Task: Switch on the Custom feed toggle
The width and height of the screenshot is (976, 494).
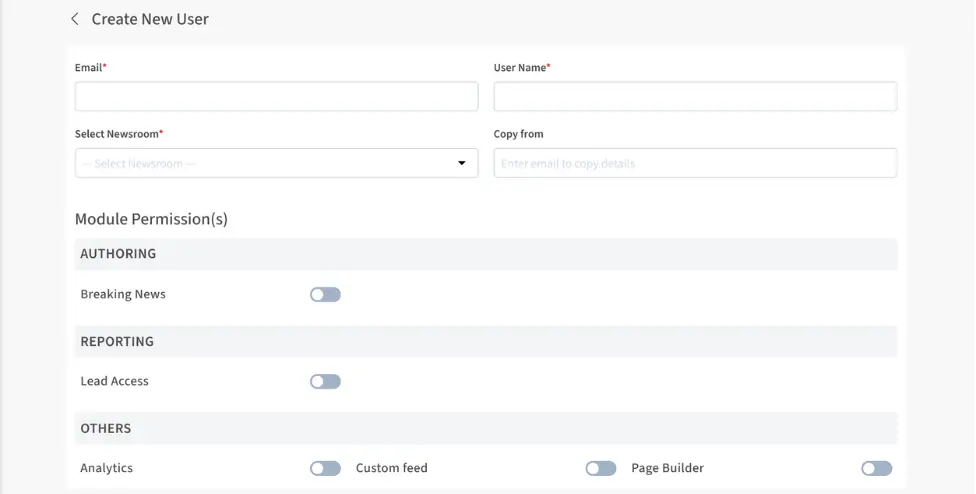Action: 601,468
